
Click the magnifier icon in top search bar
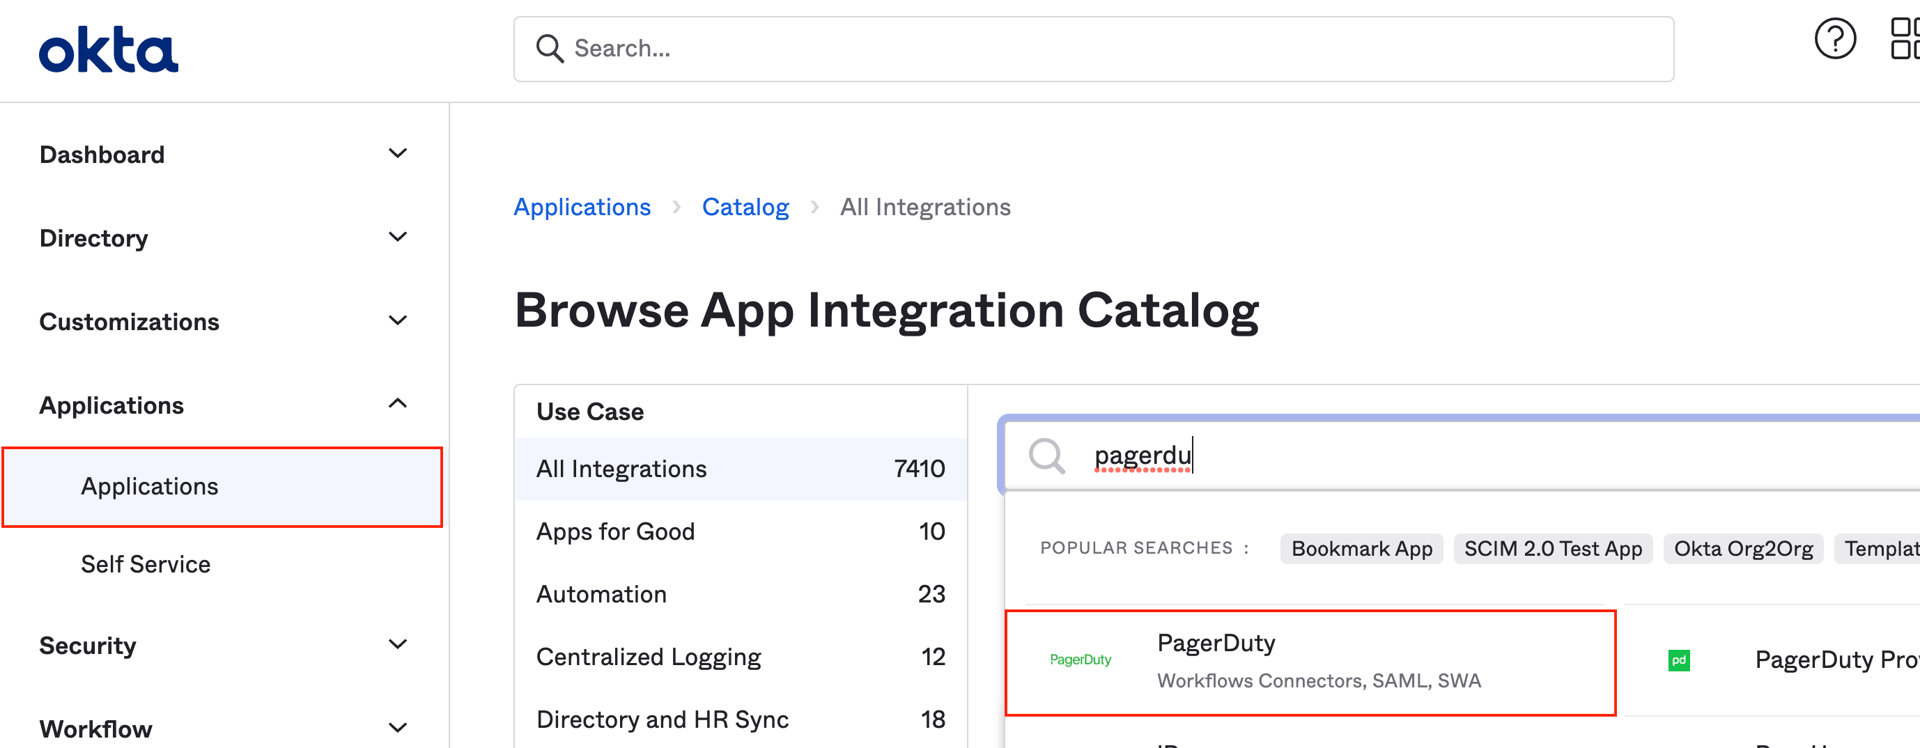click(x=549, y=49)
